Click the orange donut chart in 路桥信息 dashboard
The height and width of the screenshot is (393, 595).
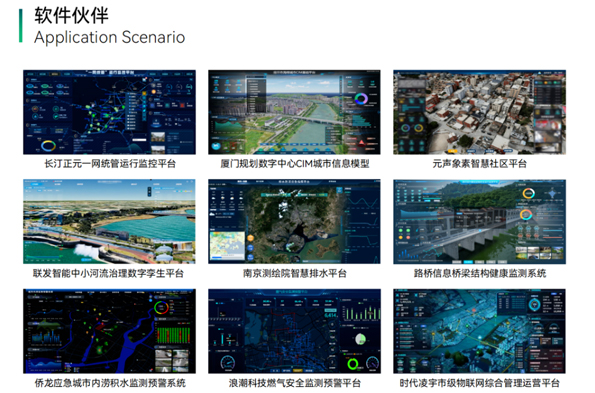[x=528, y=193]
